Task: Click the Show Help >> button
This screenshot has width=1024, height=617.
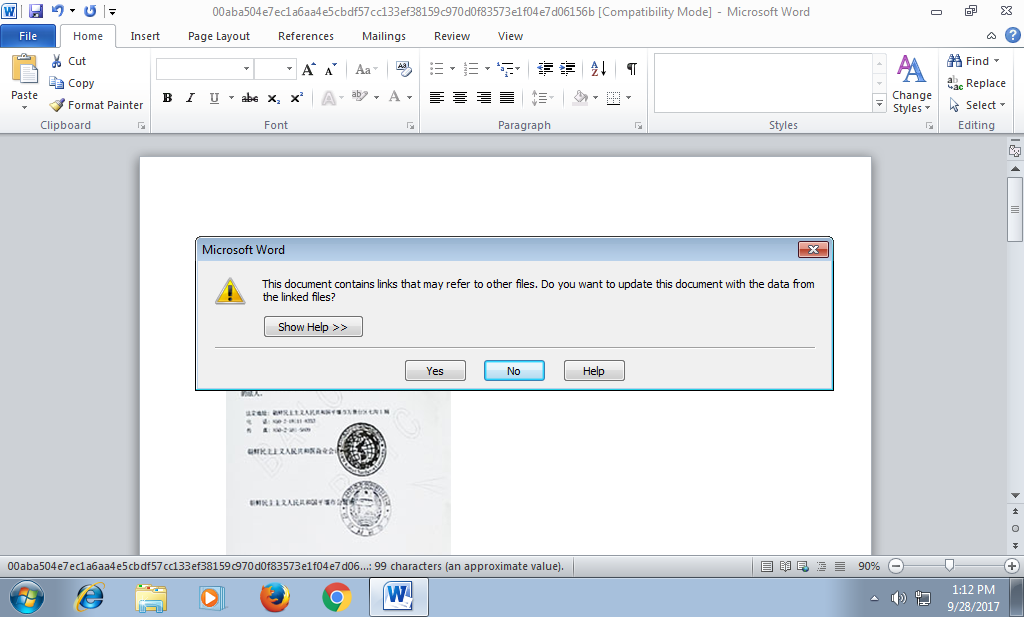Action: [313, 327]
